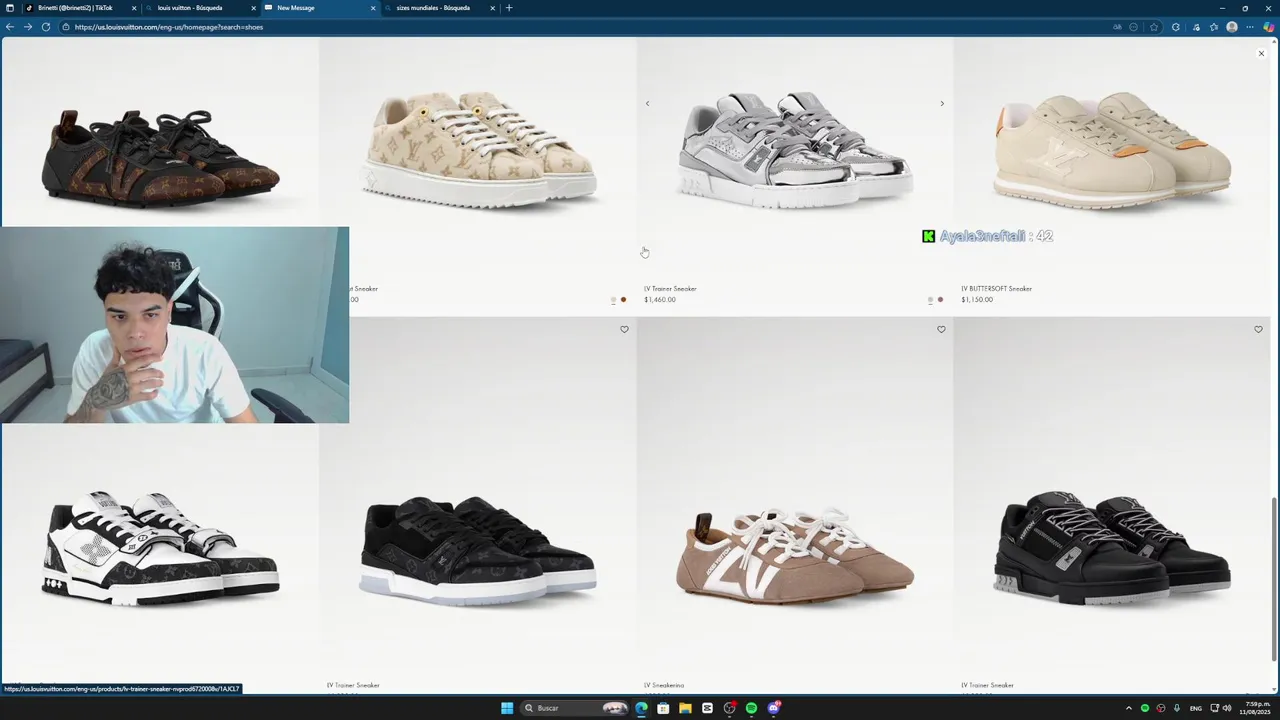Viewport: 1280px width, 720px height.
Task: Expand the system tray hidden icons chevron
Action: point(1129,708)
